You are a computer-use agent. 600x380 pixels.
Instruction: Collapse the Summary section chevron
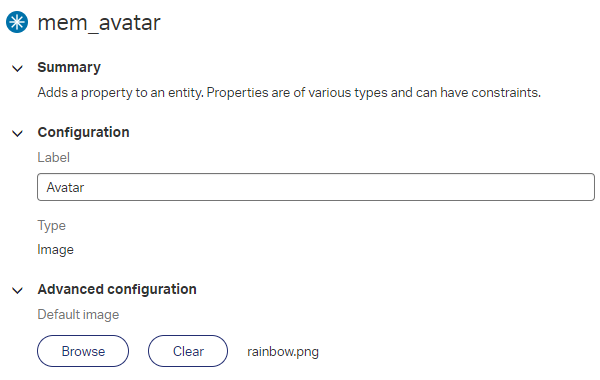(18, 69)
